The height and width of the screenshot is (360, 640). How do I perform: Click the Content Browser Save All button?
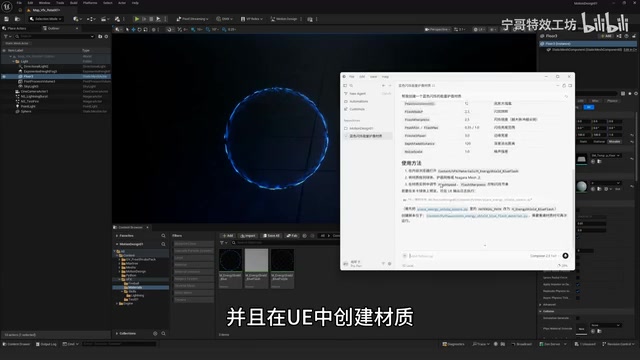point(271,236)
